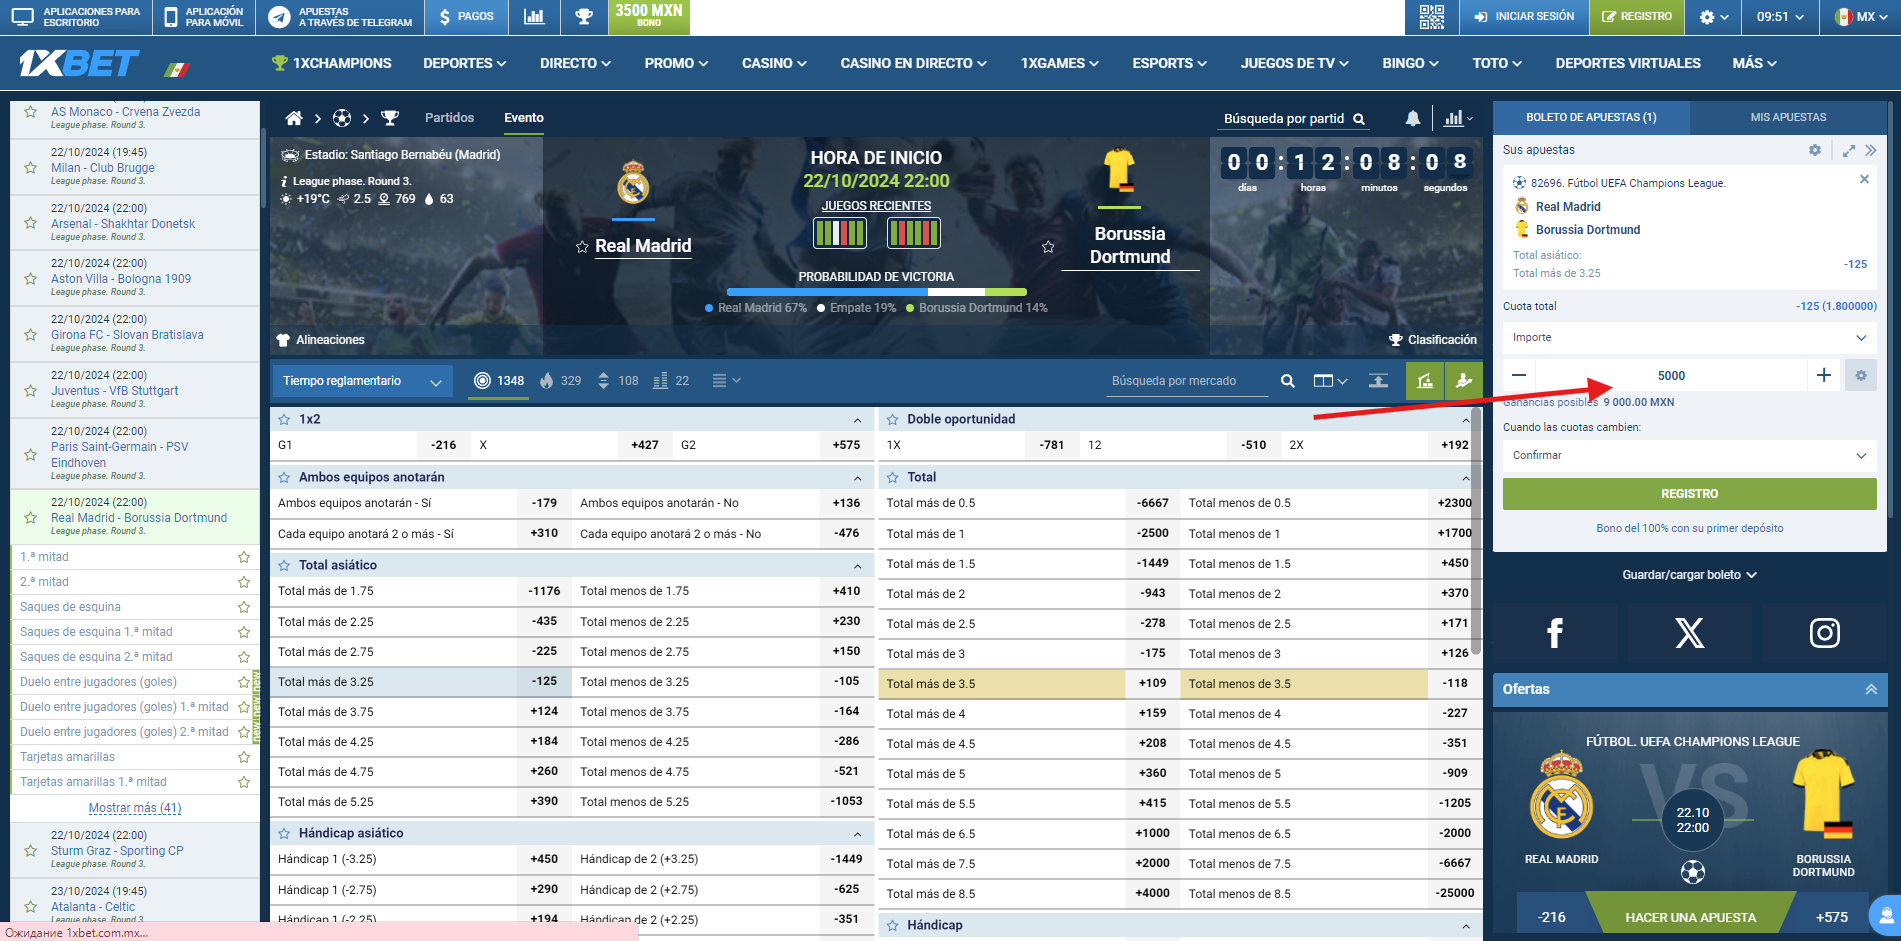This screenshot has width=1901, height=941.
Task: Open the DEPORTES menu
Action: click(x=465, y=63)
